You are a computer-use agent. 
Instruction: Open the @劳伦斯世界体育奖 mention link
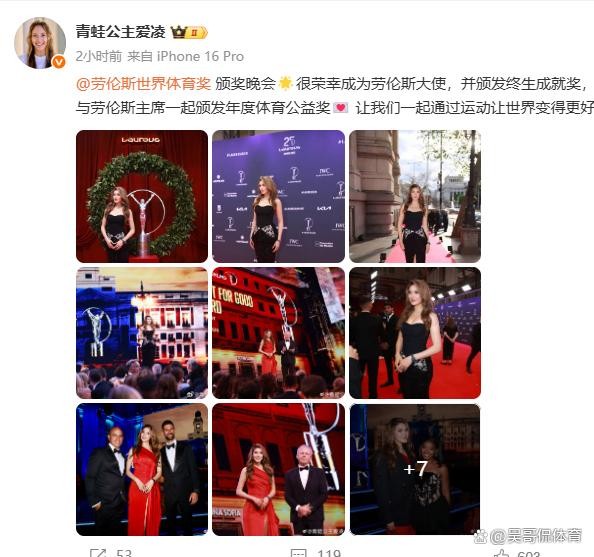coord(143,84)
